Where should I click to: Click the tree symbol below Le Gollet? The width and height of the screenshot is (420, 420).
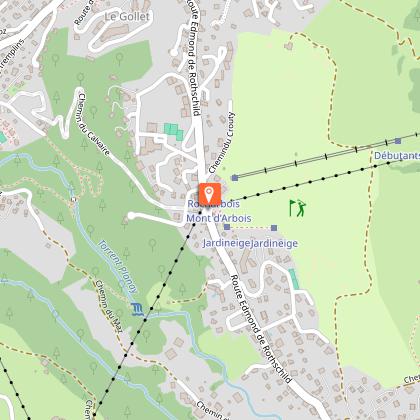tap(120, 59)
